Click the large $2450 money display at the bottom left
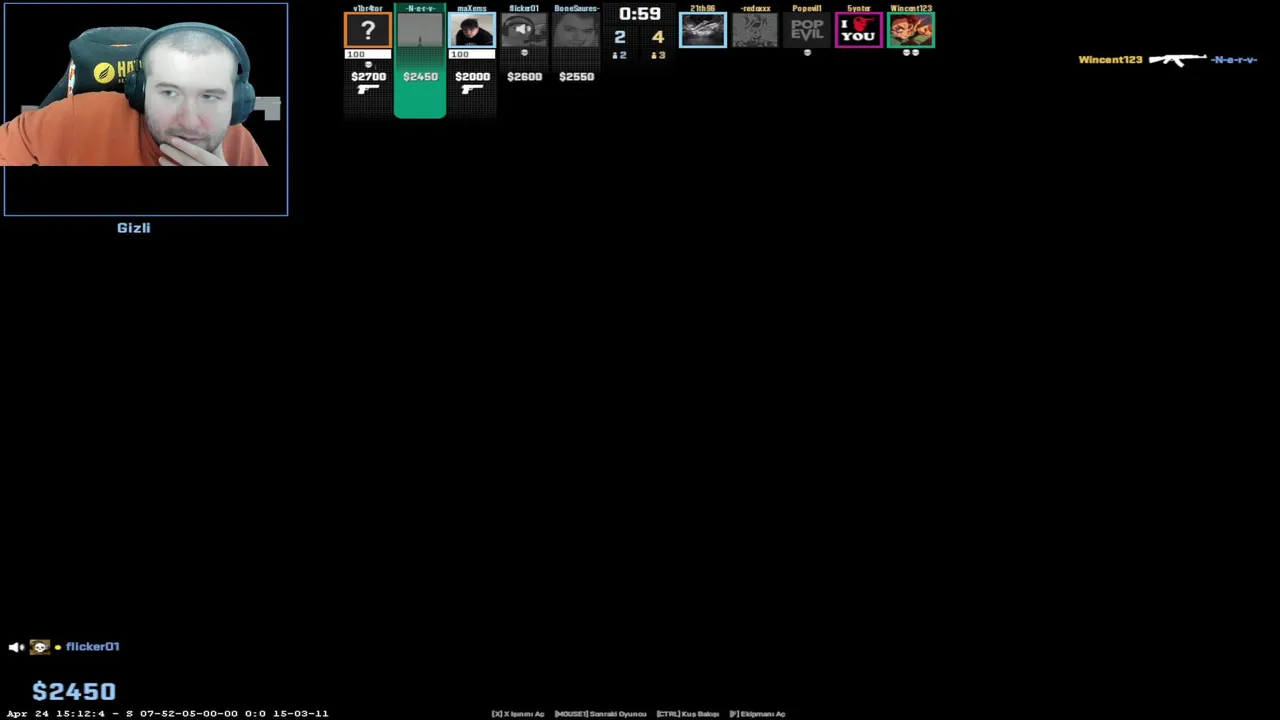This screenshot has height=720, width=1280. point(74,691)
